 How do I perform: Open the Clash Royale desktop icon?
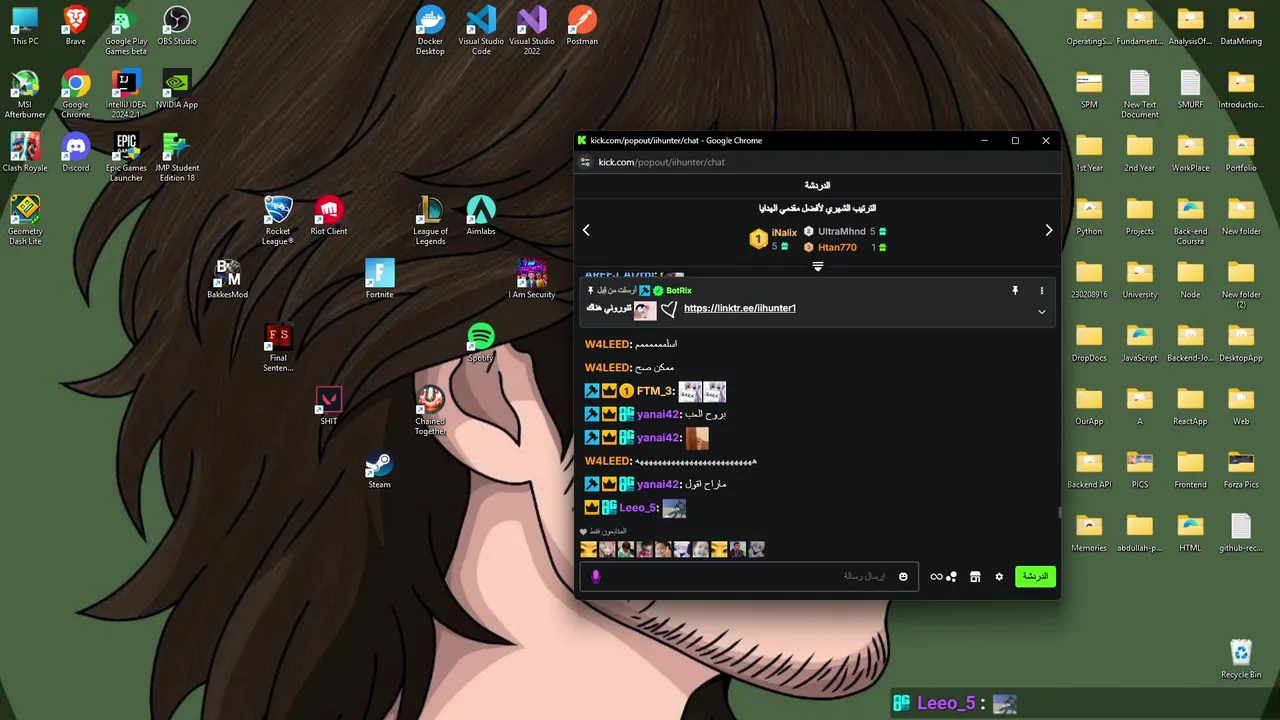pos(25,153)
